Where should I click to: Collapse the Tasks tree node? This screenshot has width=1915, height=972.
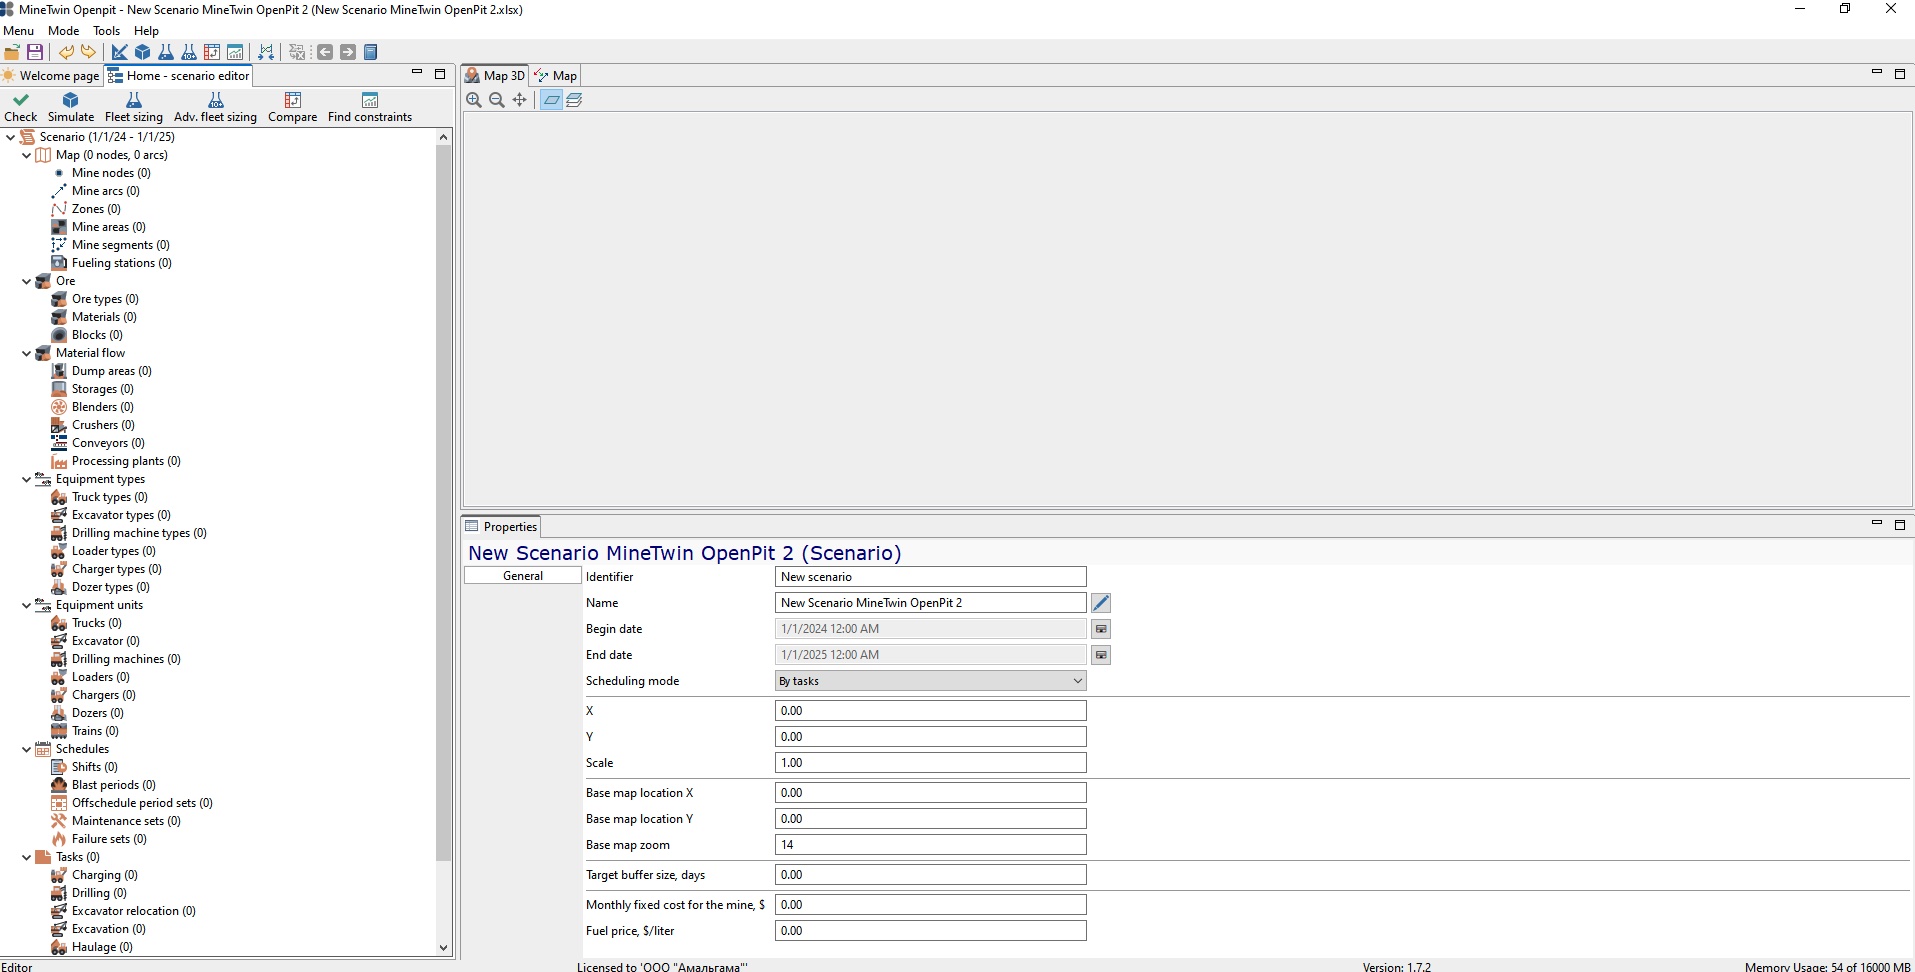pyautogui.click(x=27, y=857)
